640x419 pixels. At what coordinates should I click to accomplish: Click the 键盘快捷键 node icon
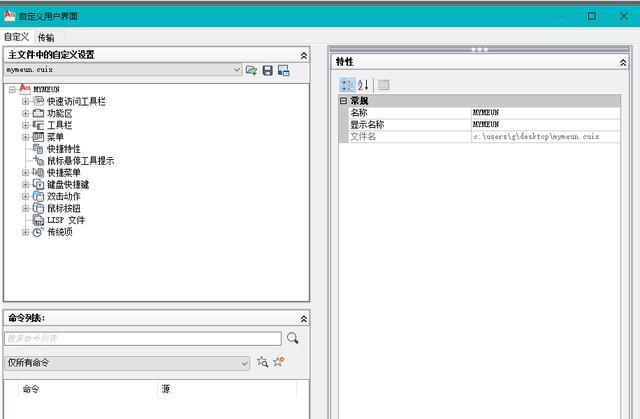click(x=38, y=184)
